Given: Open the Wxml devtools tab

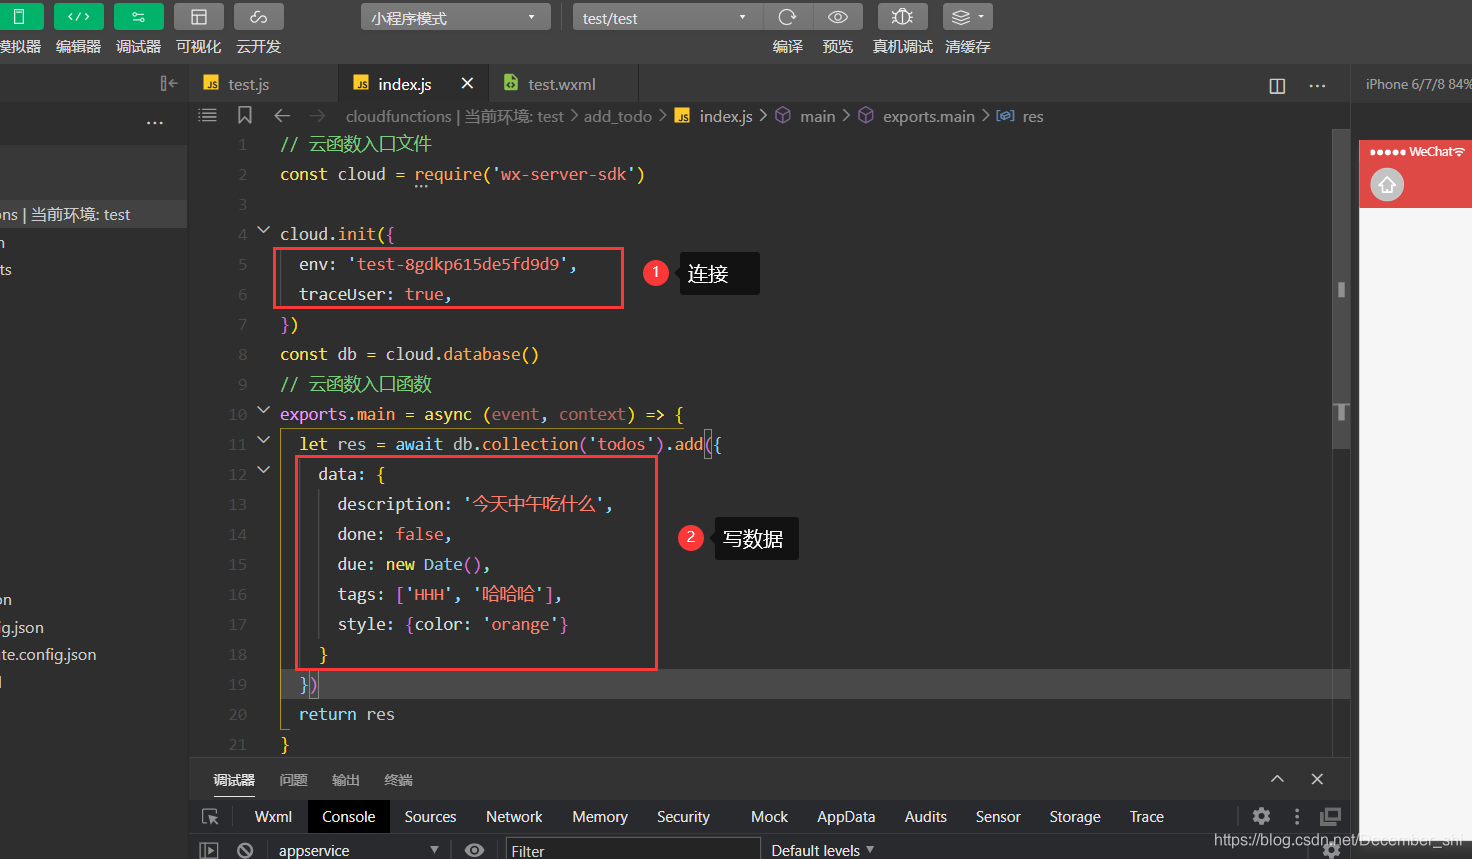Looking at the screenshot, I should pyautogui.click(x=273, y=817).
